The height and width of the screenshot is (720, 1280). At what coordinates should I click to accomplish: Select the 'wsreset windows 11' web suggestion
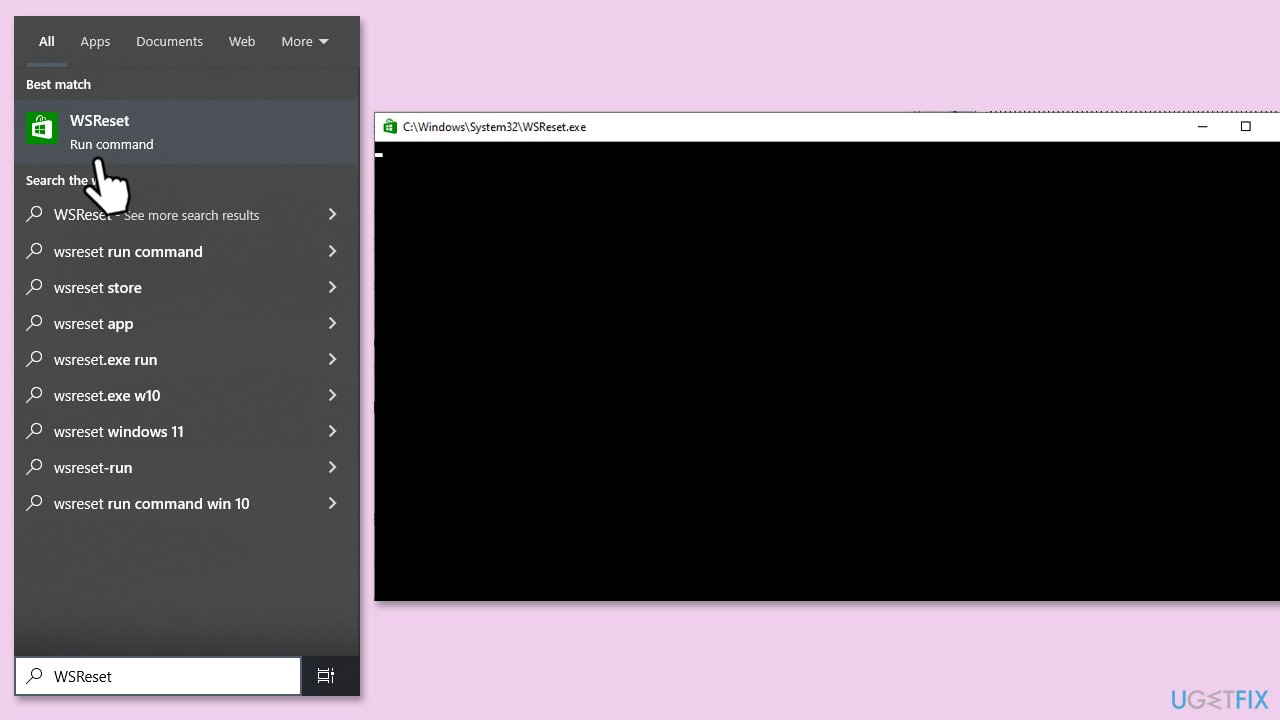pos(186,431)
